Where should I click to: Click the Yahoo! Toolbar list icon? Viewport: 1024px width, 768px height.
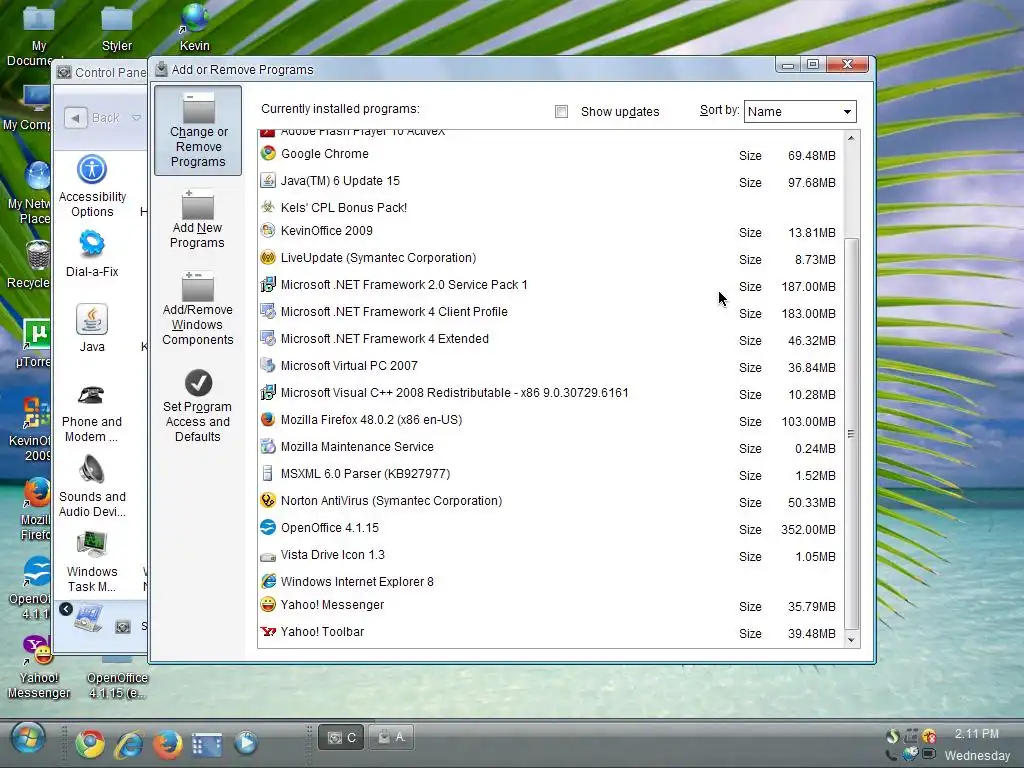[268, 632]
